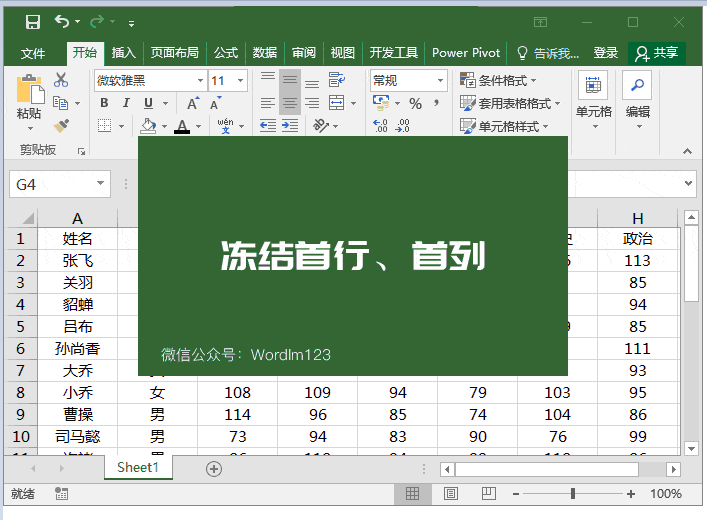Click the text orientation icon
Viewport: 707px width, 520px height.
(321, 125)
